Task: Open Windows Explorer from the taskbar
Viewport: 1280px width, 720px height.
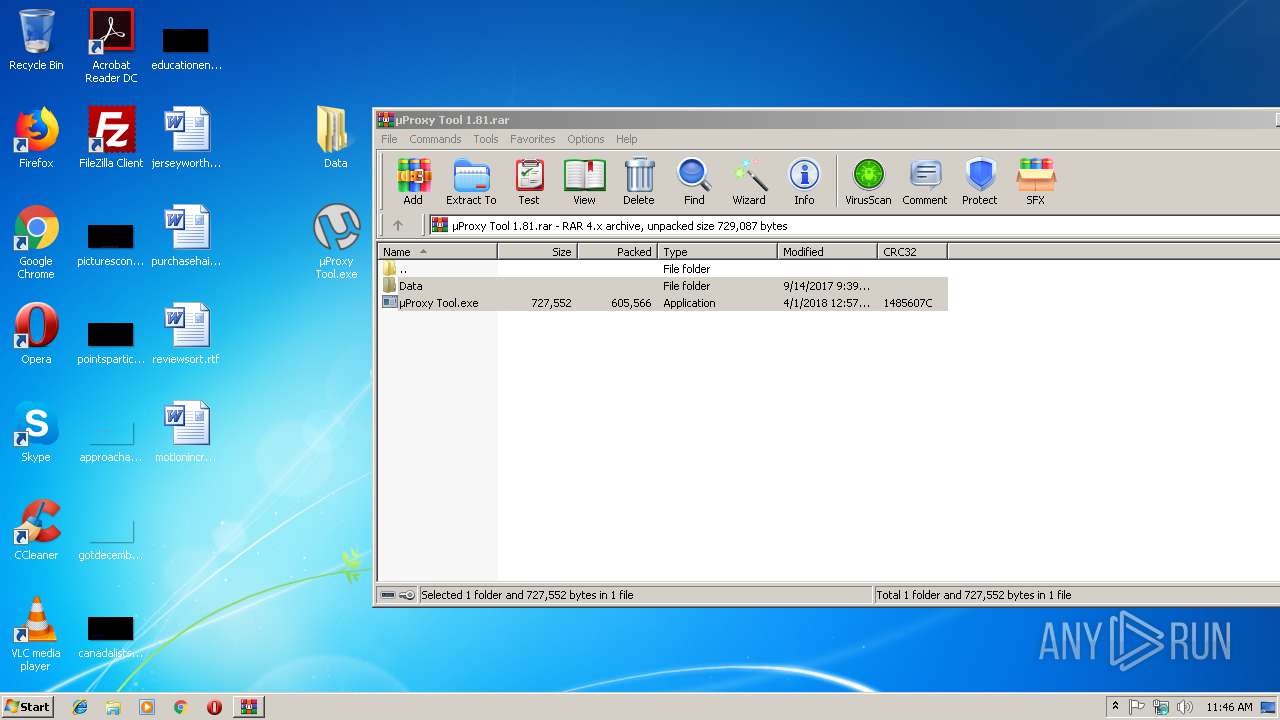Action: click(x=113, y=707)
